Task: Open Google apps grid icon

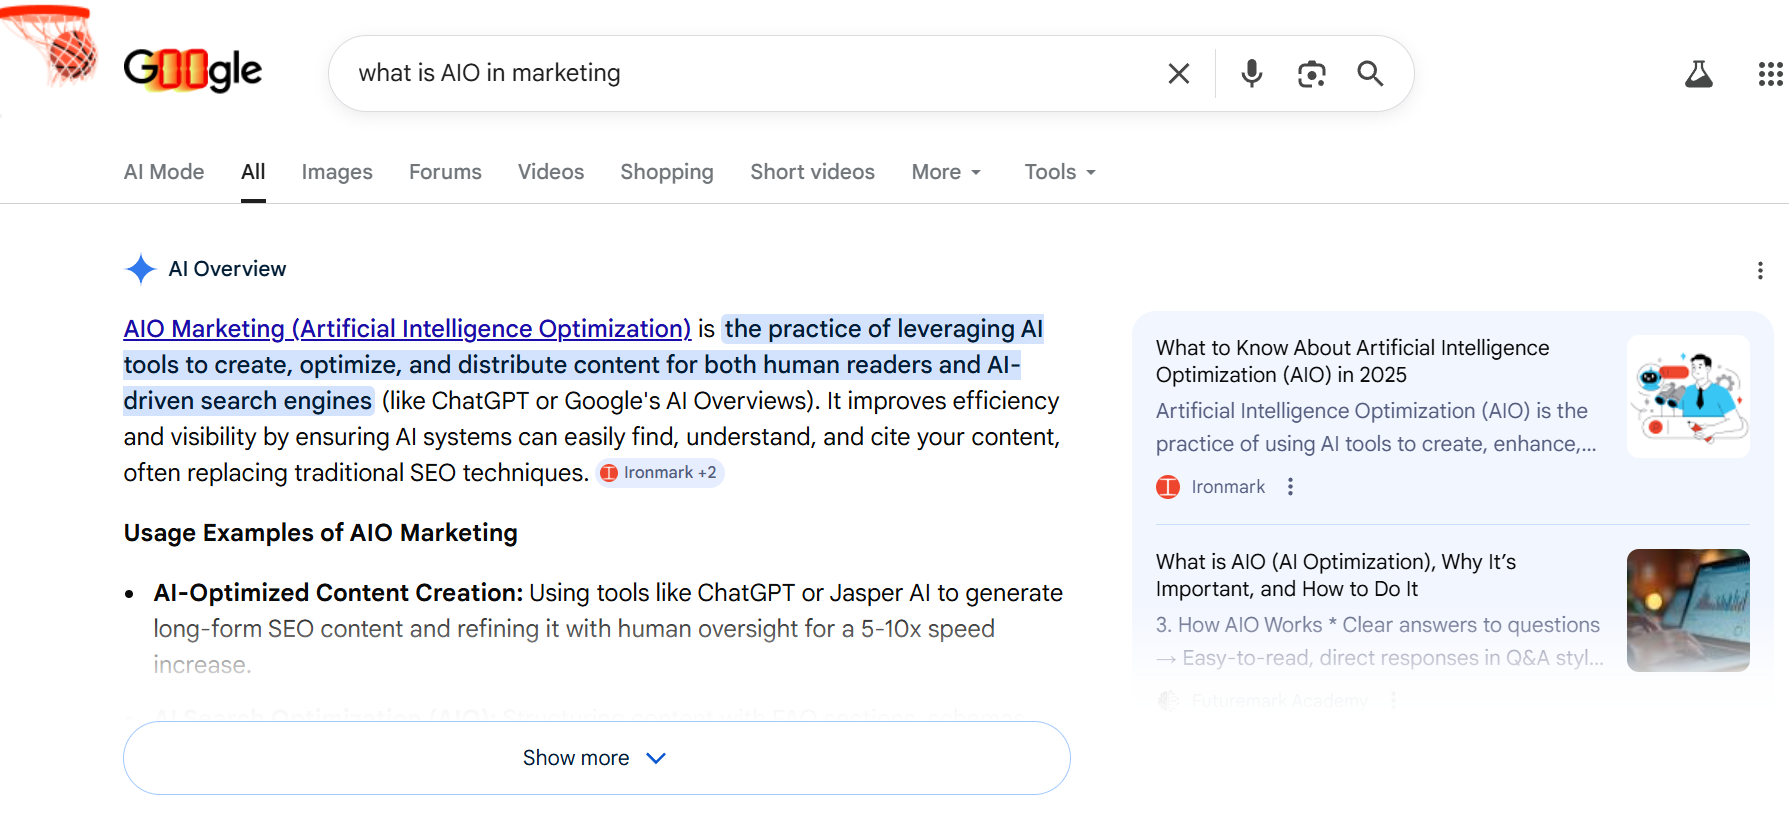Action: pos(1770,74)
